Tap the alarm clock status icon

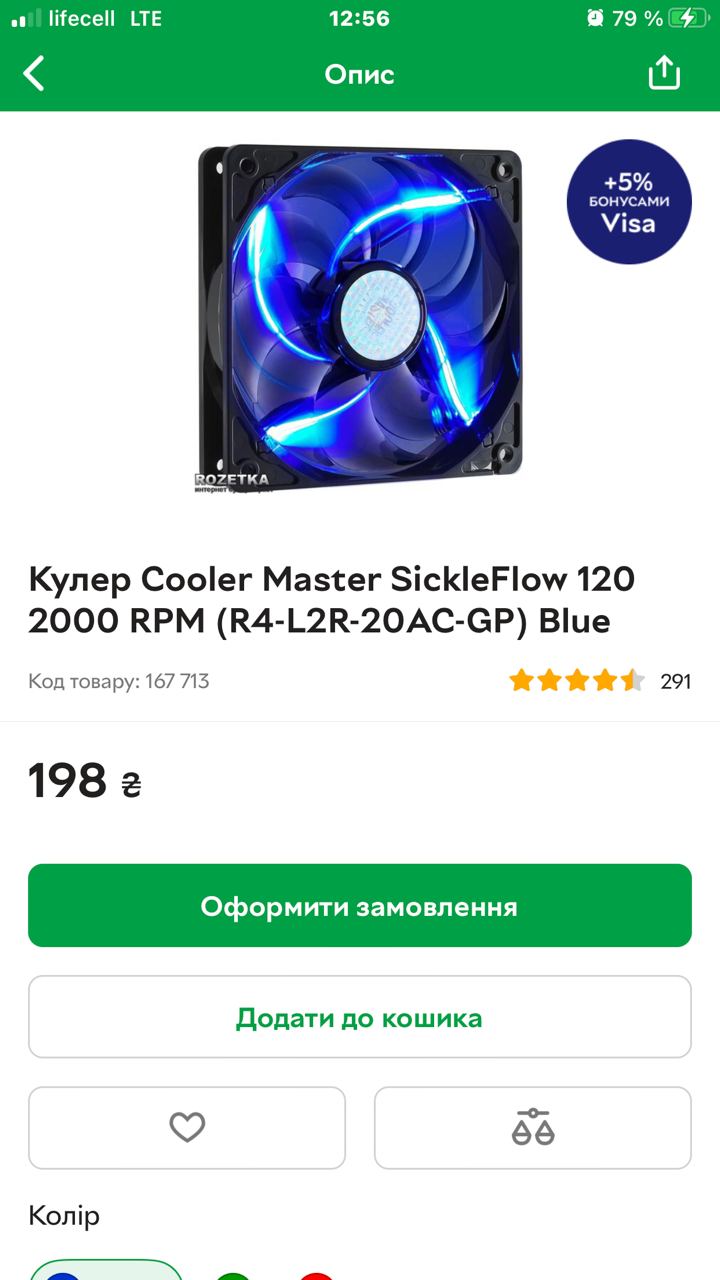595,18
